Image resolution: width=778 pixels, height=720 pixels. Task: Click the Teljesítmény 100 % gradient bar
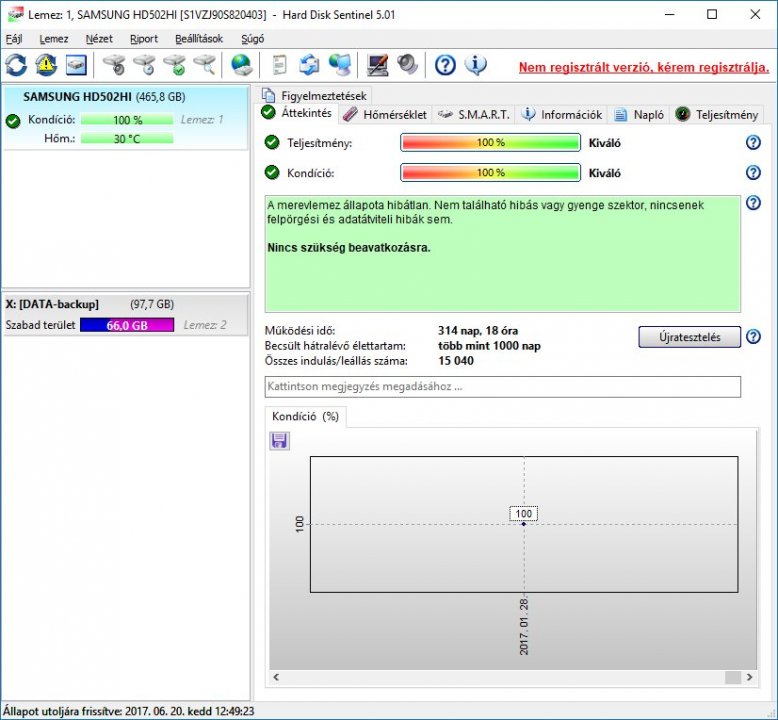490,142
